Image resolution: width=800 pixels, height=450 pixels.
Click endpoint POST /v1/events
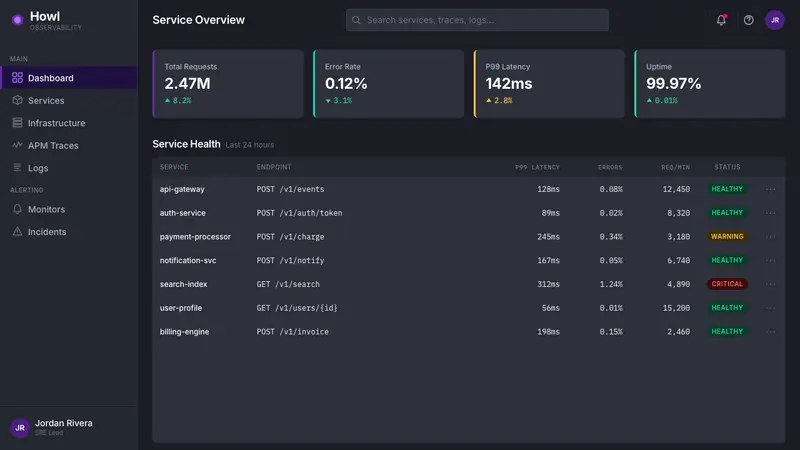click(x=290, y=189)
